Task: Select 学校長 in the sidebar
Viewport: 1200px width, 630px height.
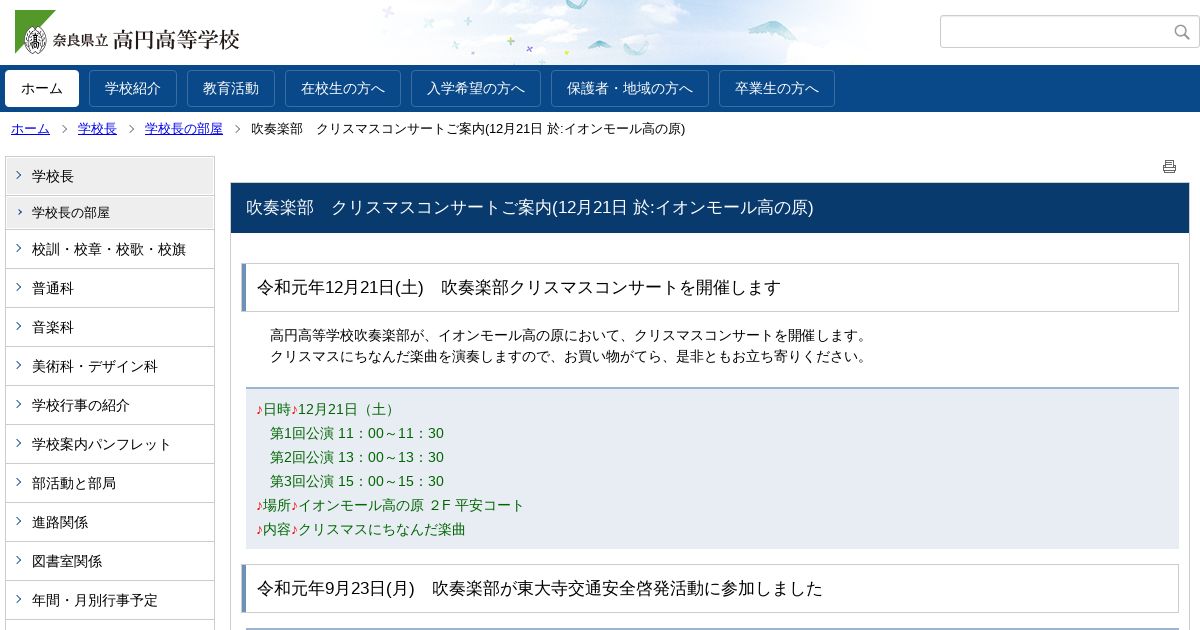Action: point(110,176)
